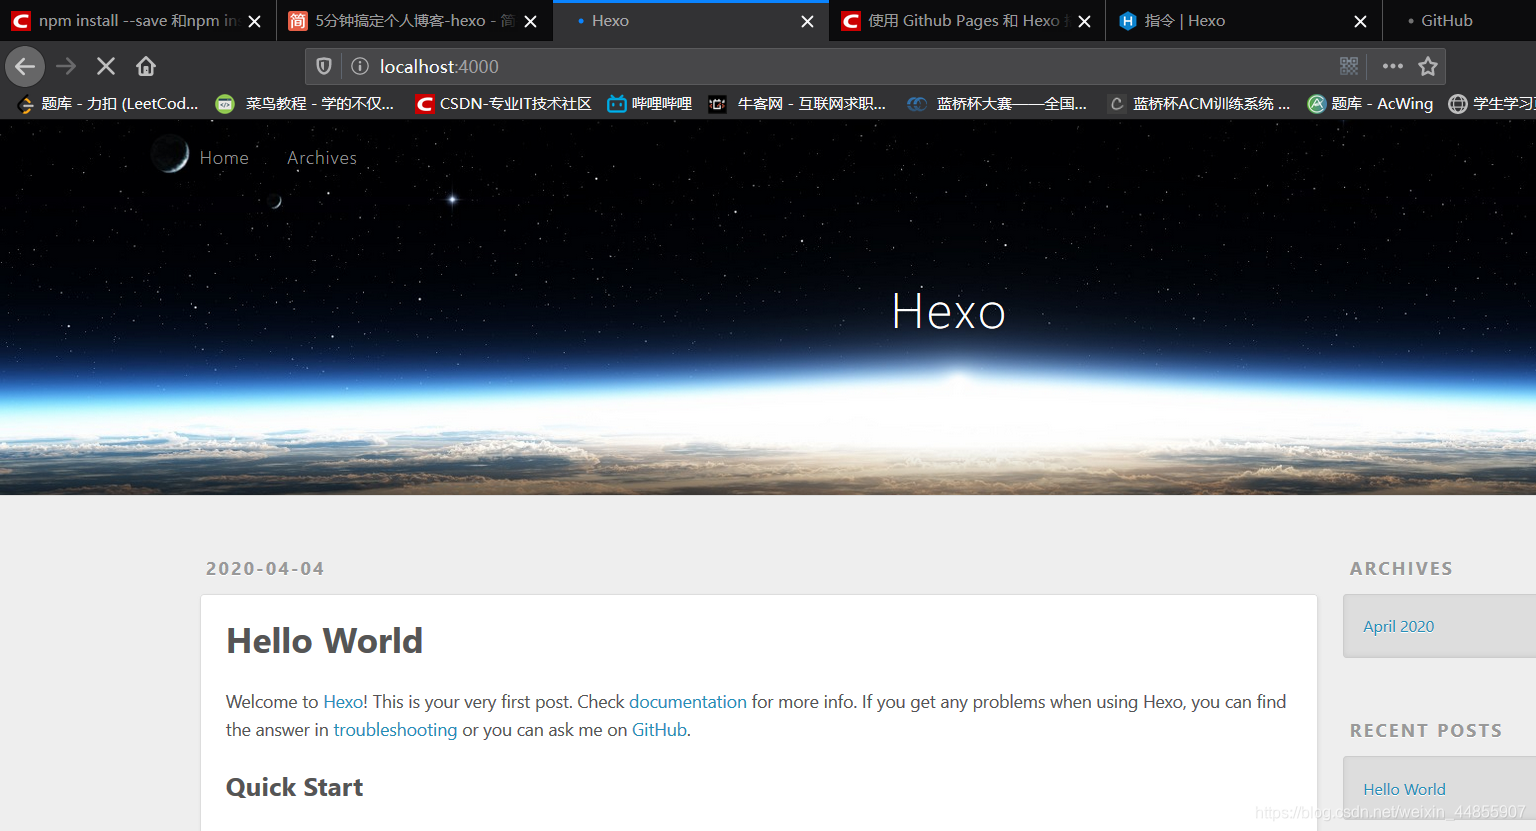Click the RECENT POSTS sidebar heading
Viewport: 1536px width, 831px height.
click(x=1426, y=731)
